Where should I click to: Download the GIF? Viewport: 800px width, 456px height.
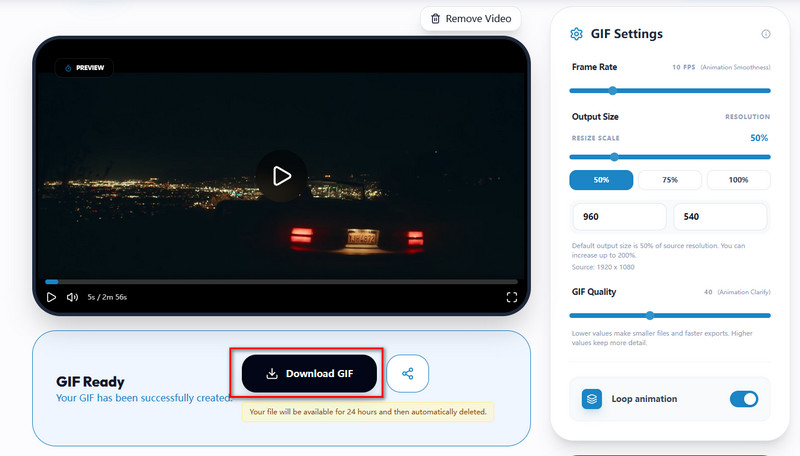click(309, 373)
